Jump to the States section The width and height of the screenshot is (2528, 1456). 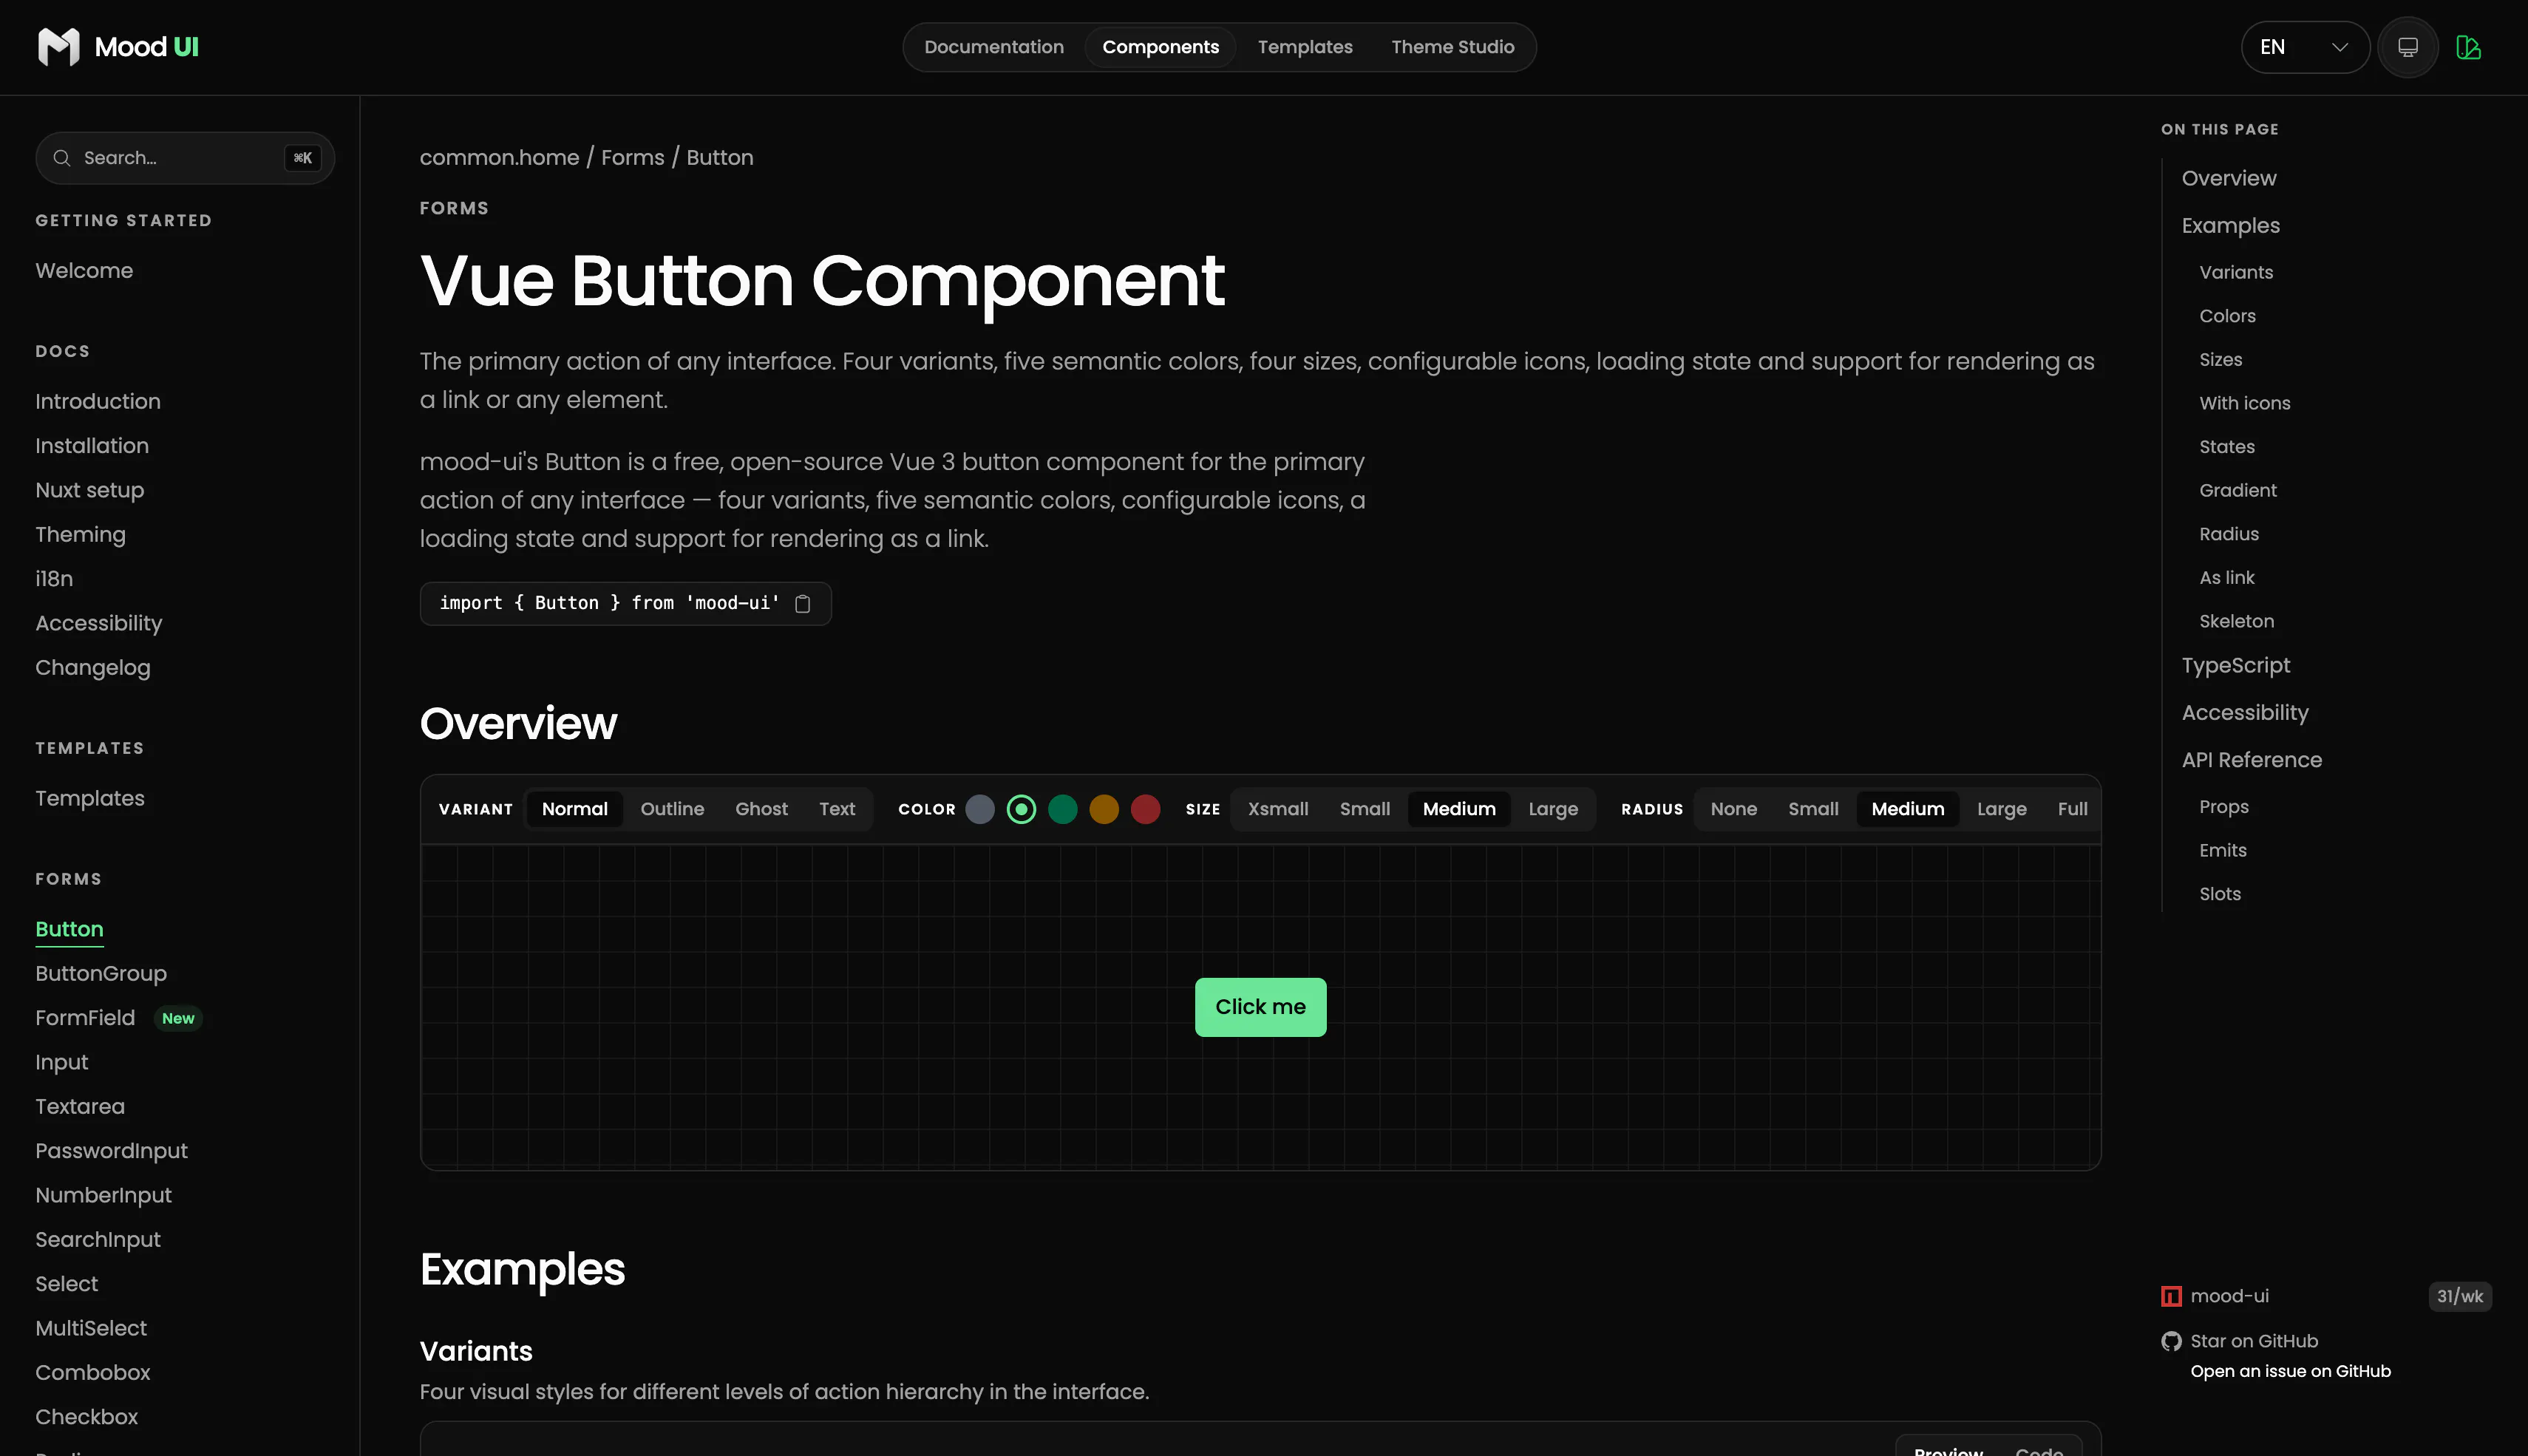point(2227,447)
